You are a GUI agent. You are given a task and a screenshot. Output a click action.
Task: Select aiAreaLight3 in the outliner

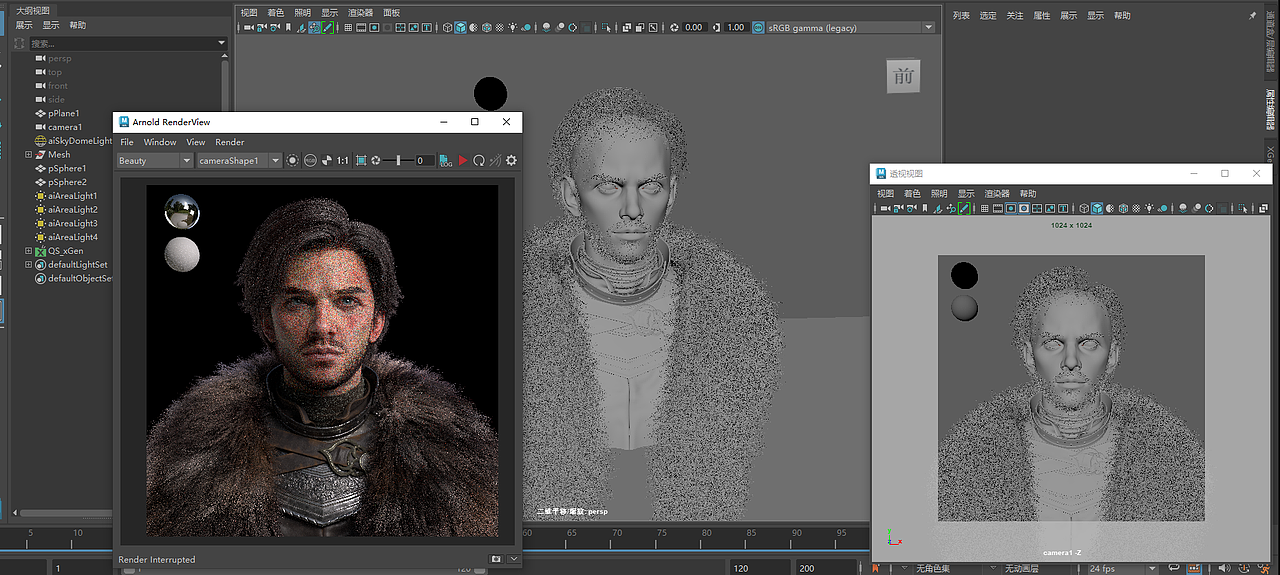click(x=72, y=224)
